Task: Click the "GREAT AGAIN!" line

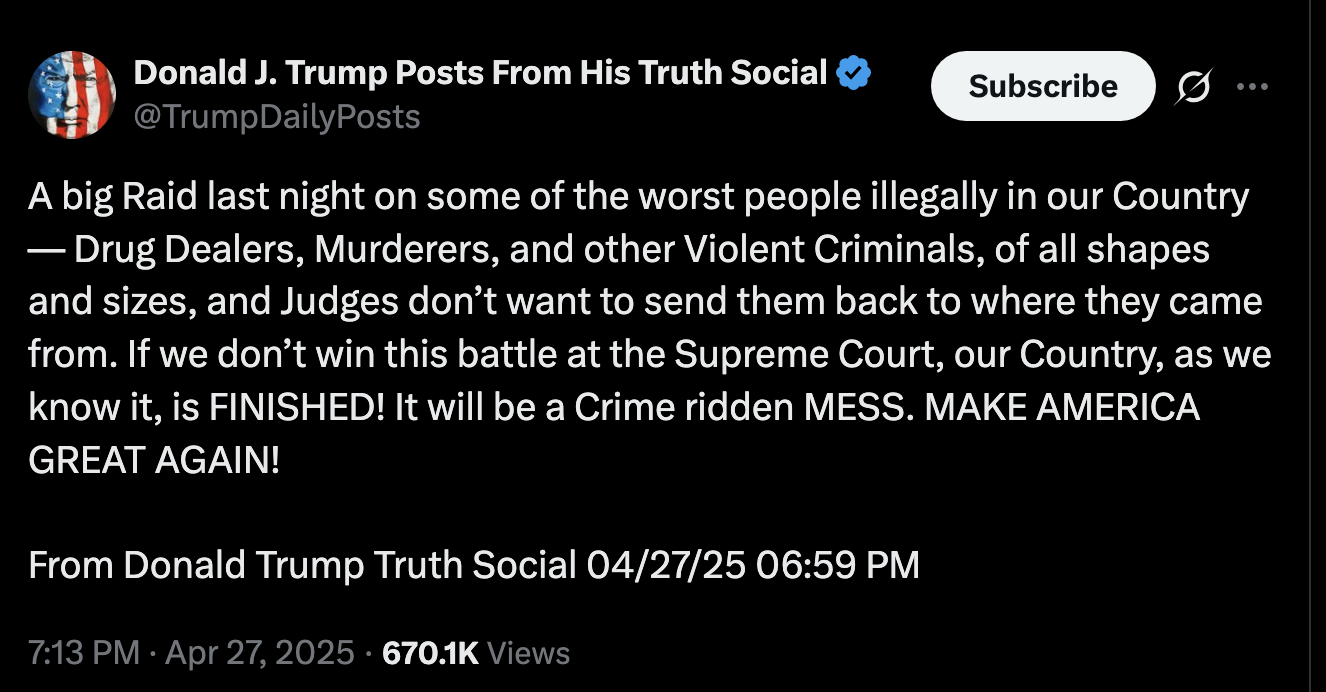Action: (155, 459)
